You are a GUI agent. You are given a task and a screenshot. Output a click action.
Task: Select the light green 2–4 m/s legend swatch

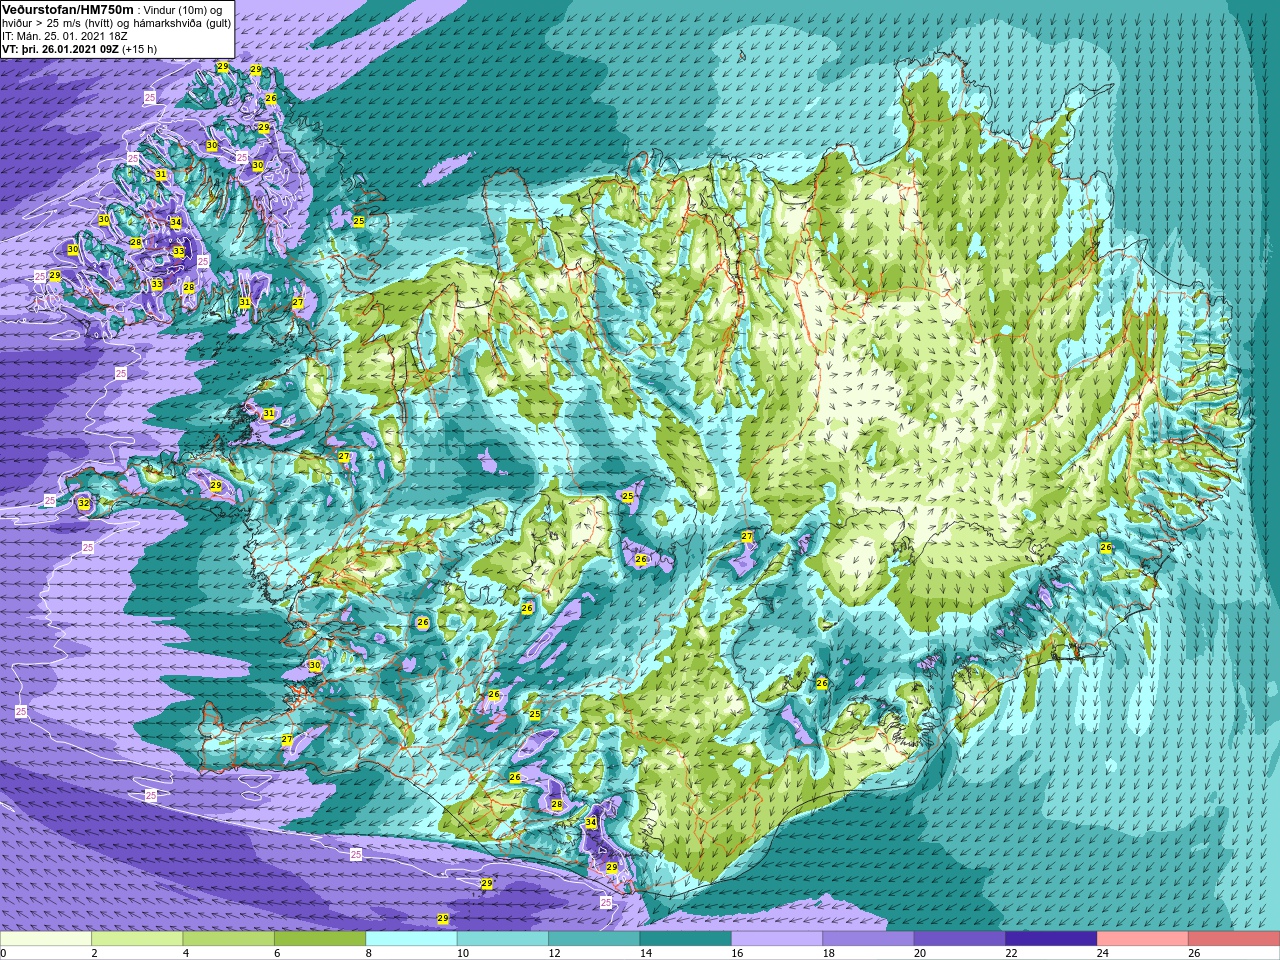137,939
